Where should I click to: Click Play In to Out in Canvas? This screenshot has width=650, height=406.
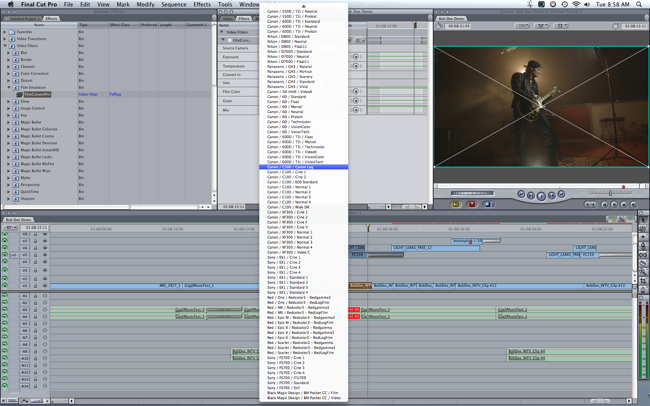(x=531, y=195)
